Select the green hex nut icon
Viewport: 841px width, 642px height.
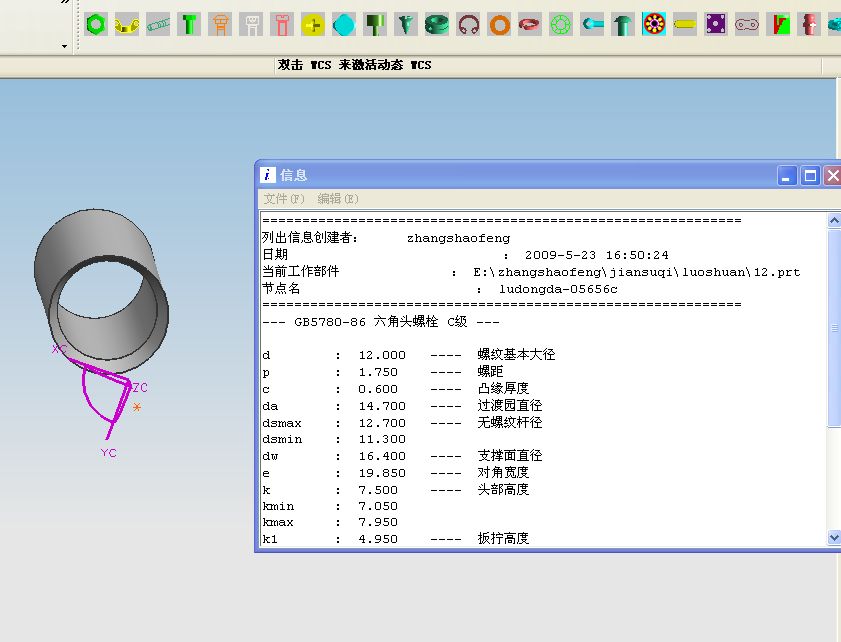click(x=96, y=25)
